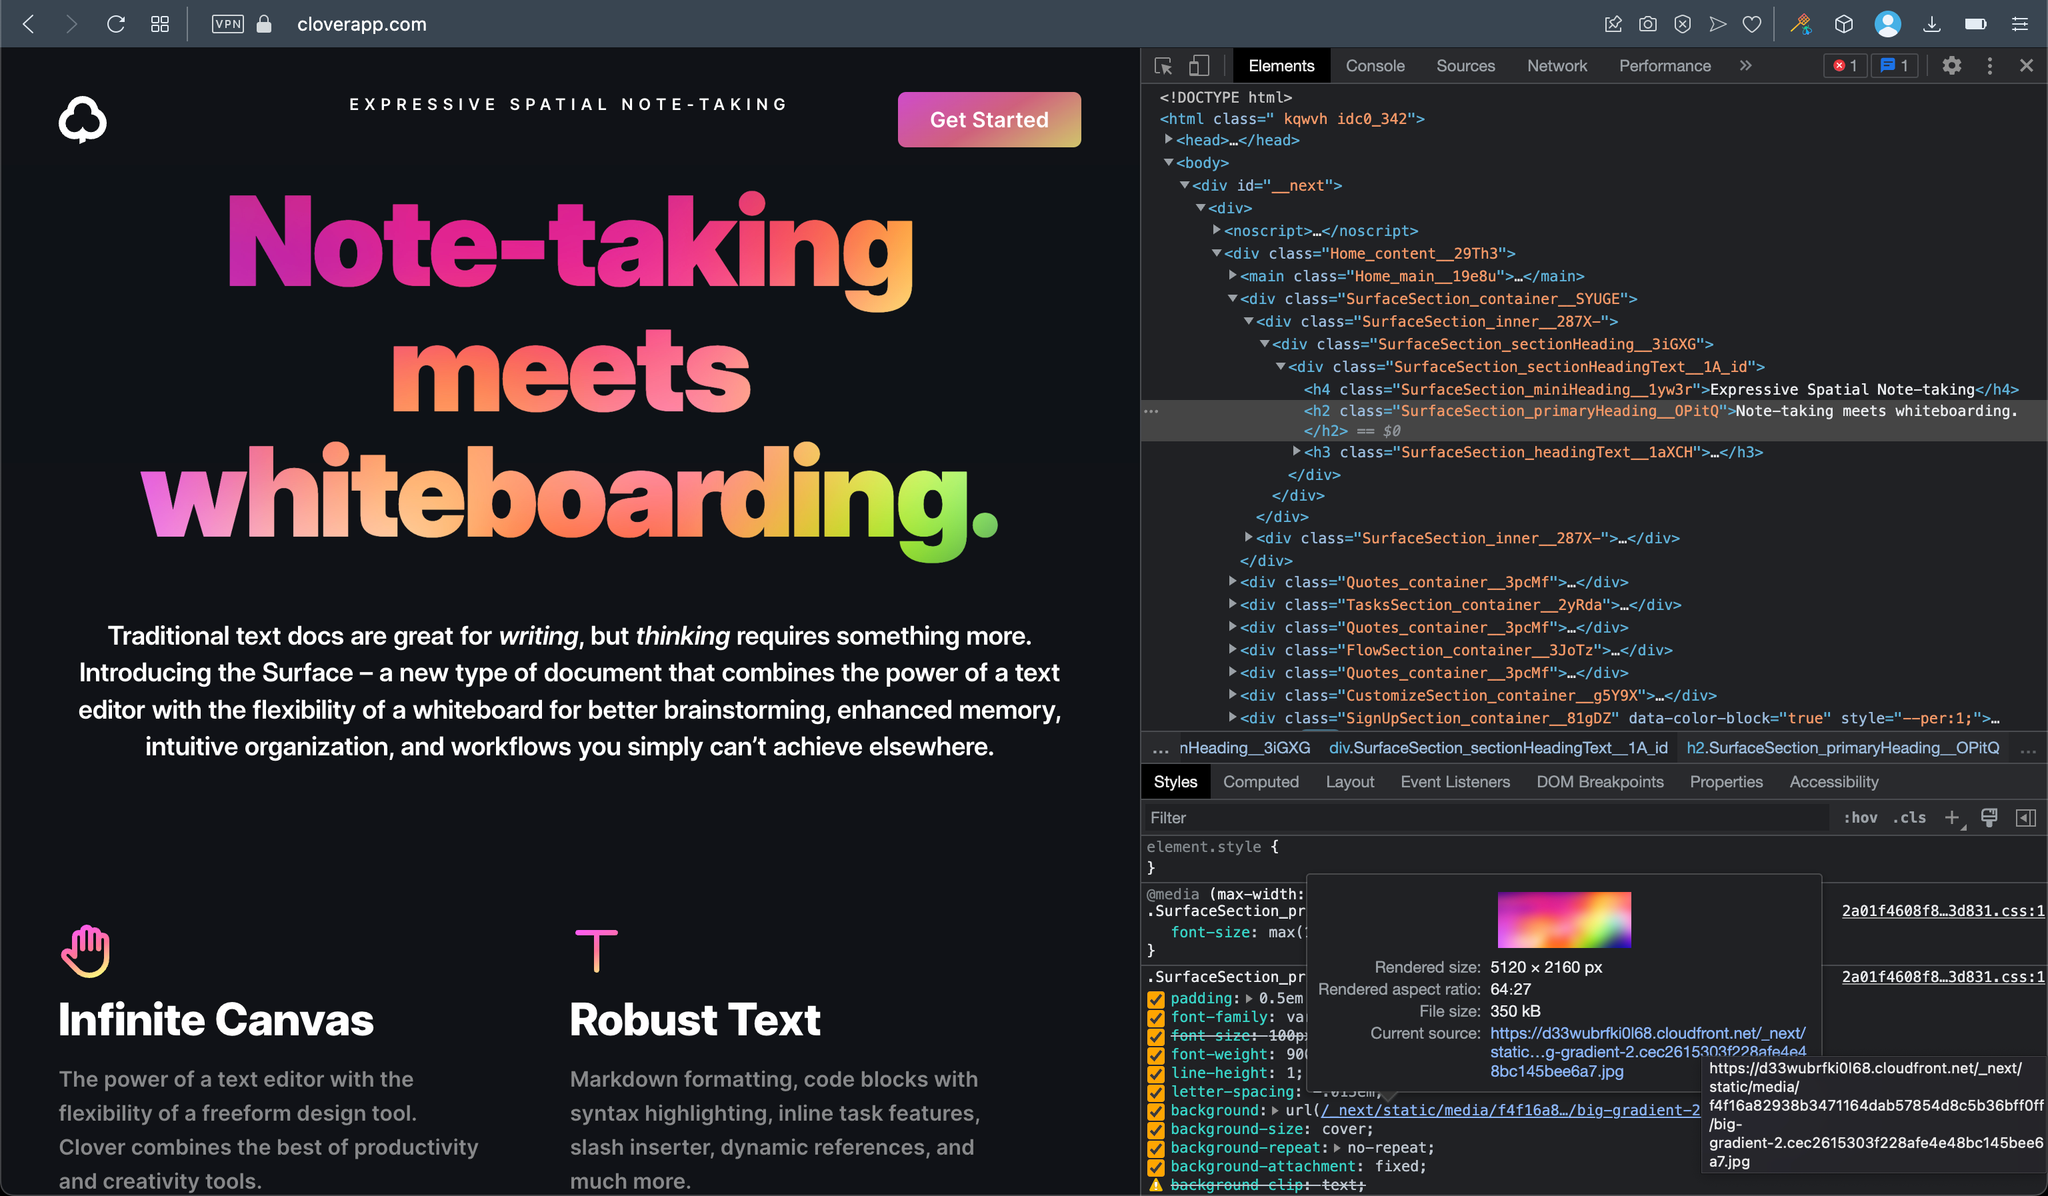Expand the noscript element node
Image resolution: width=2048 pixels, height=1196 pixels.
tap(1217, 230)
